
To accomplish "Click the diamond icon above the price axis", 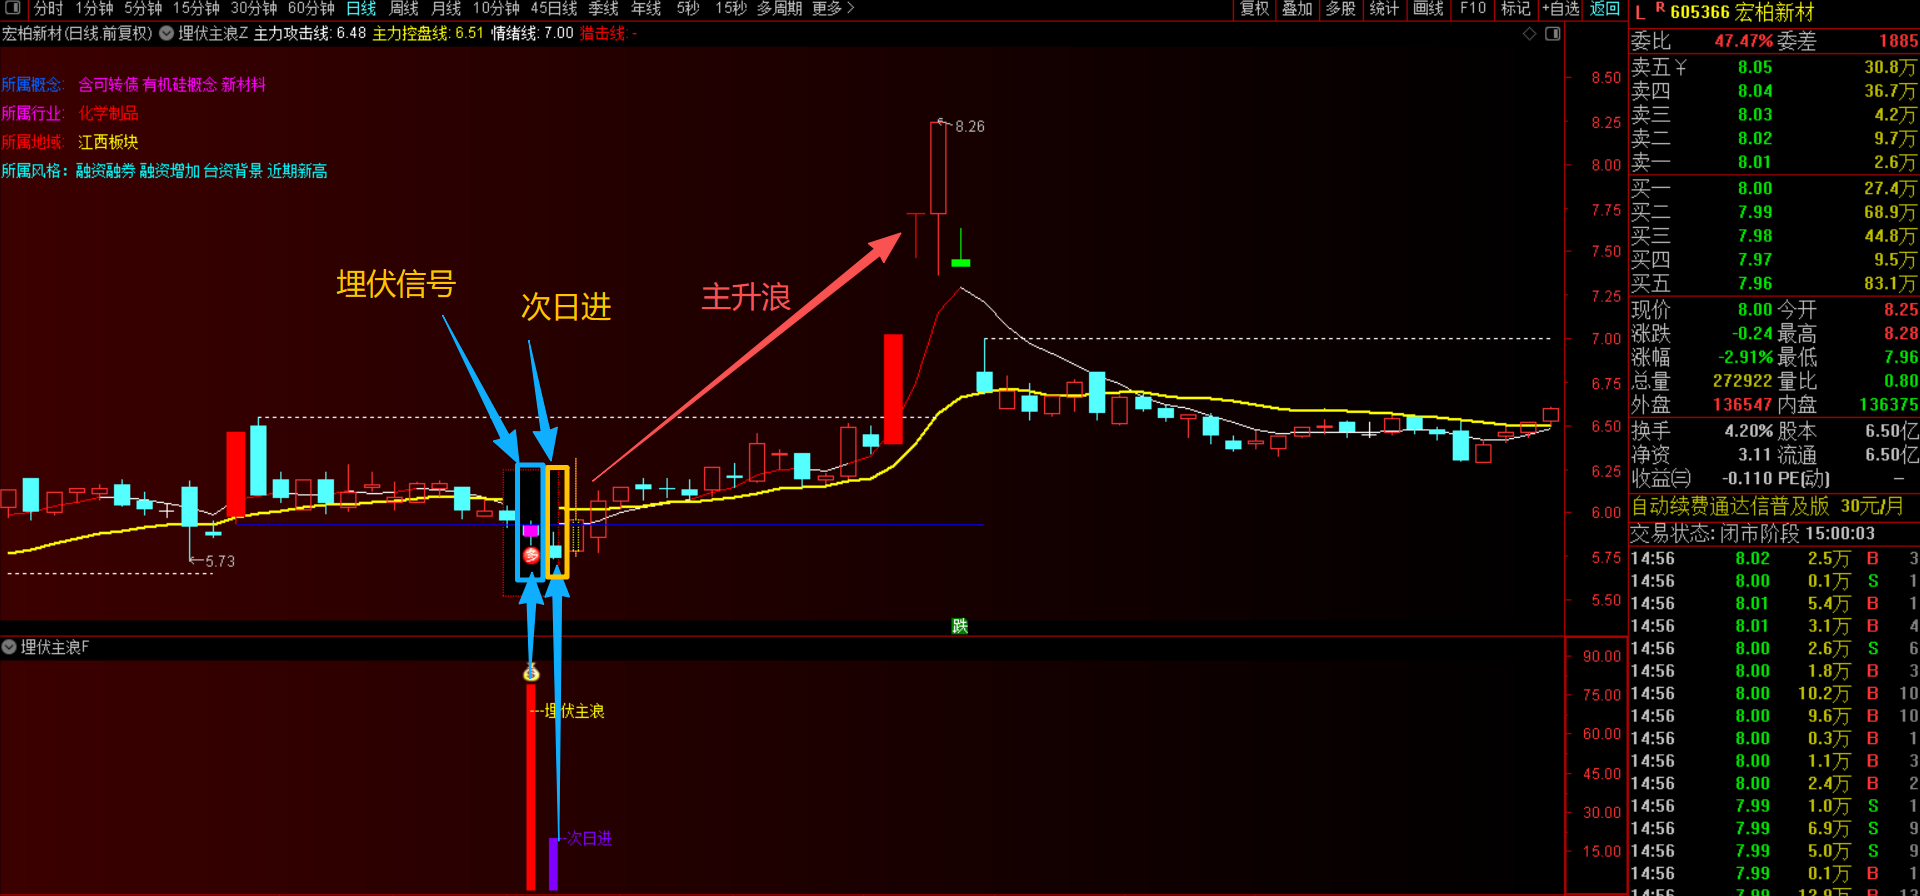I will (x=1529, y=34).
